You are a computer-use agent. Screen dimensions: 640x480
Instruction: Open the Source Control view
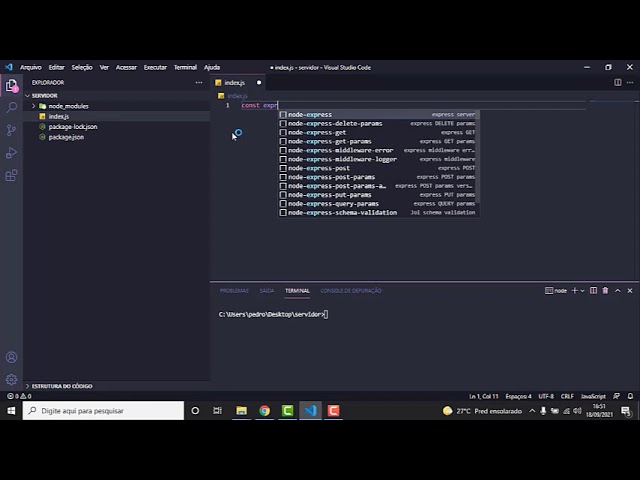11,130
